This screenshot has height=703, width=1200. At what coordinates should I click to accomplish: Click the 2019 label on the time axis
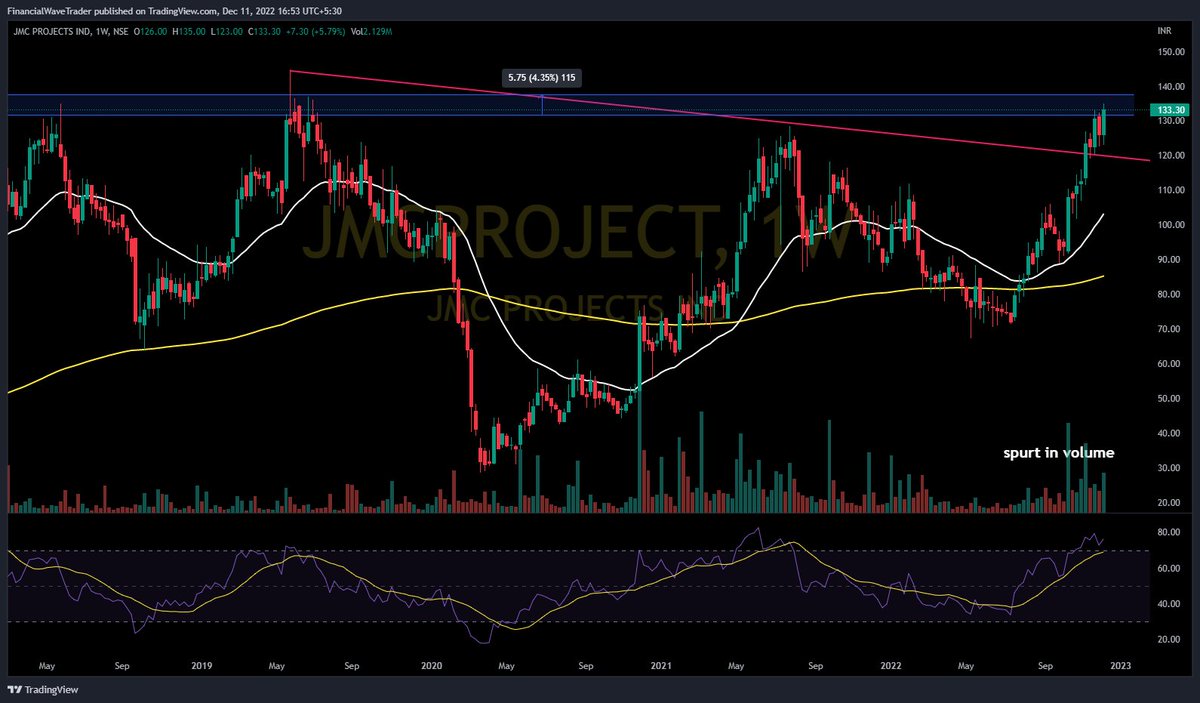[x=202, y=664]
